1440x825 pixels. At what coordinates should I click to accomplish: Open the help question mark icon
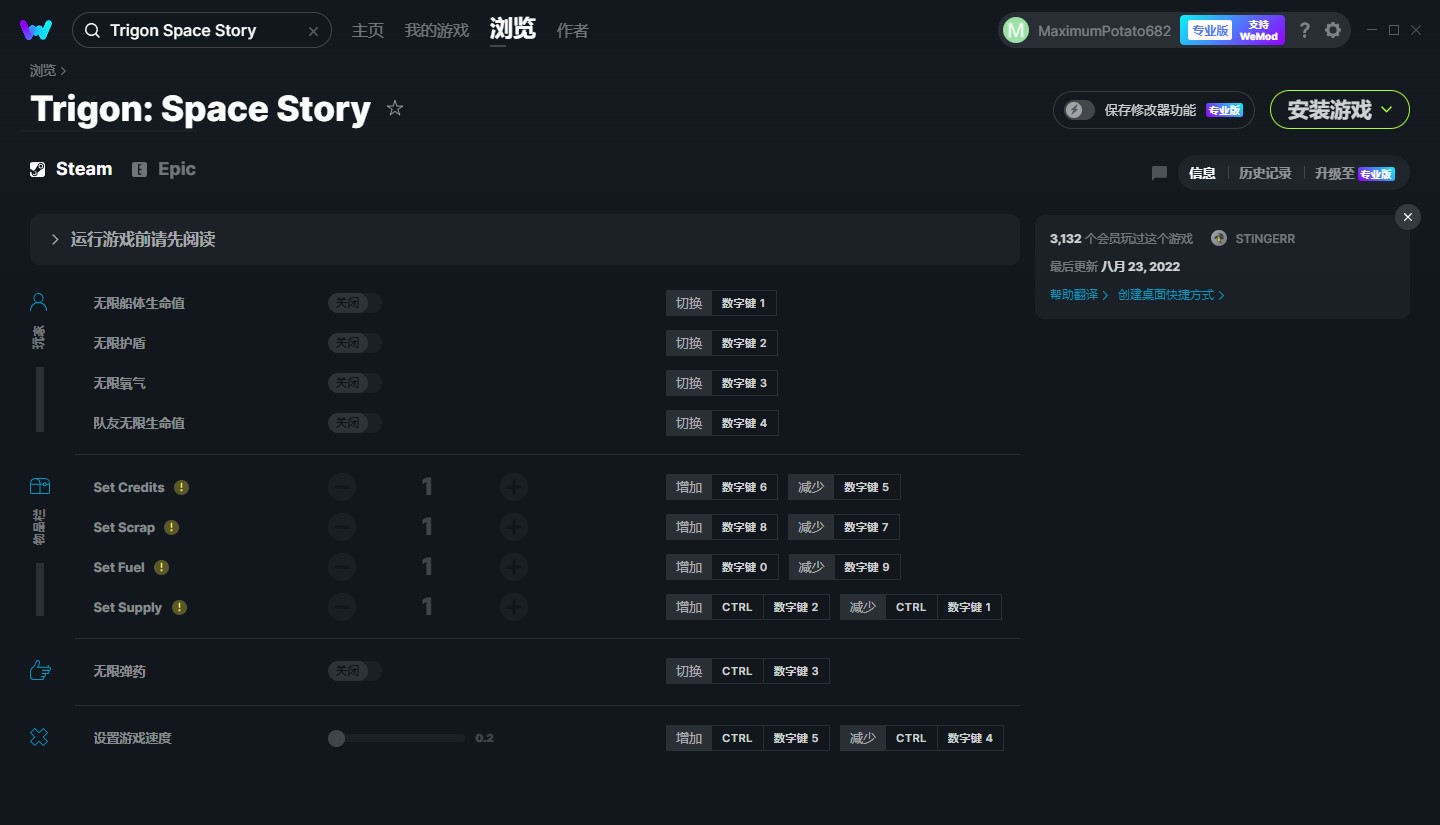pos(1304,30)
